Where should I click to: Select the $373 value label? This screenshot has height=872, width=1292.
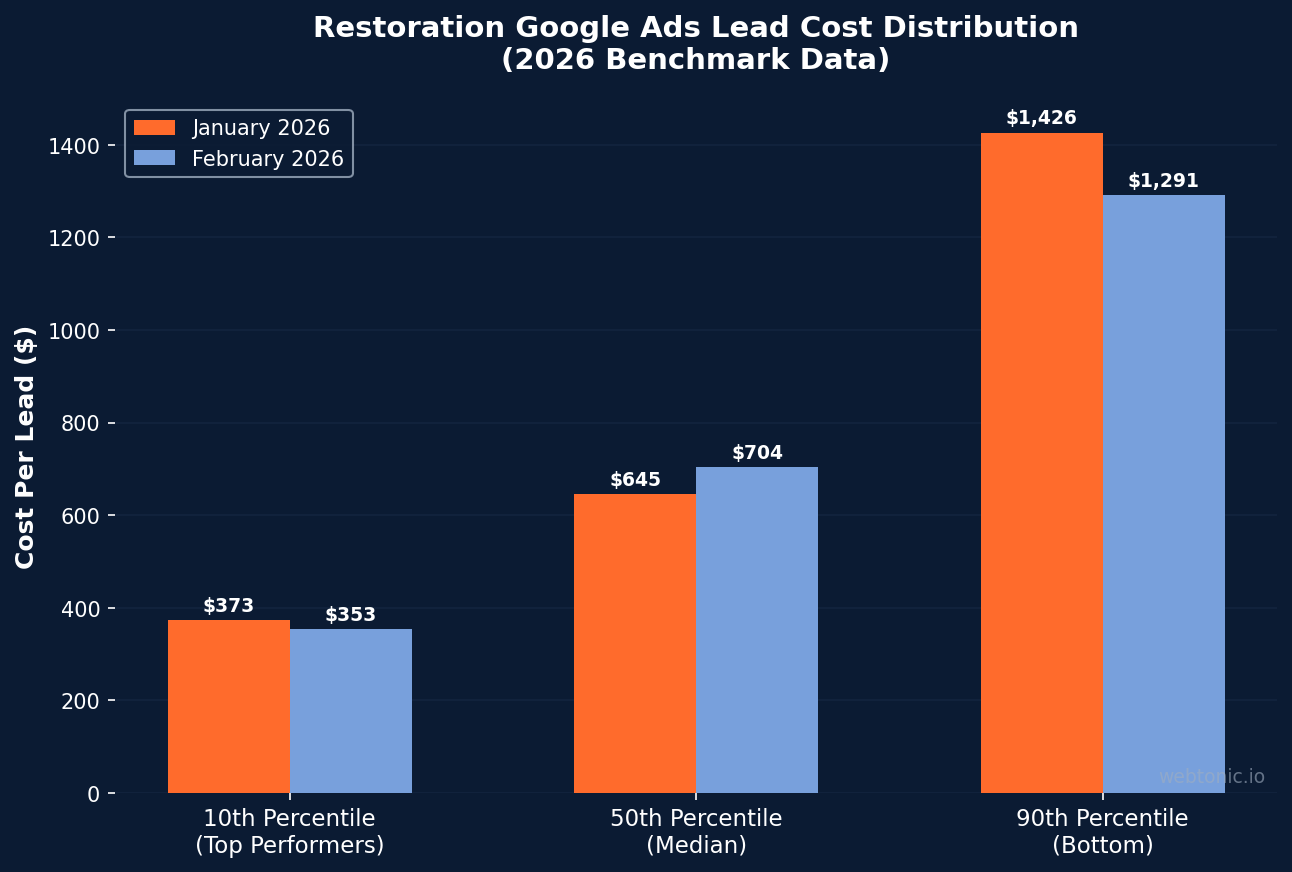point(229,606)
